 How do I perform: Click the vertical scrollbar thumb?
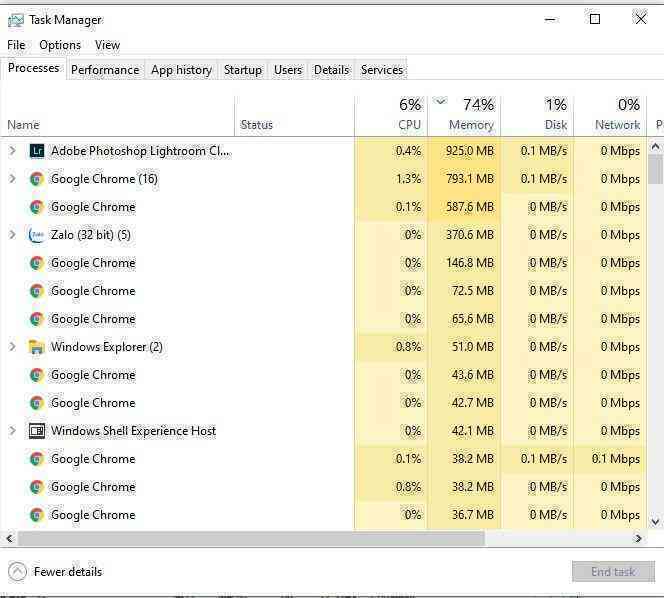(655, 169)
